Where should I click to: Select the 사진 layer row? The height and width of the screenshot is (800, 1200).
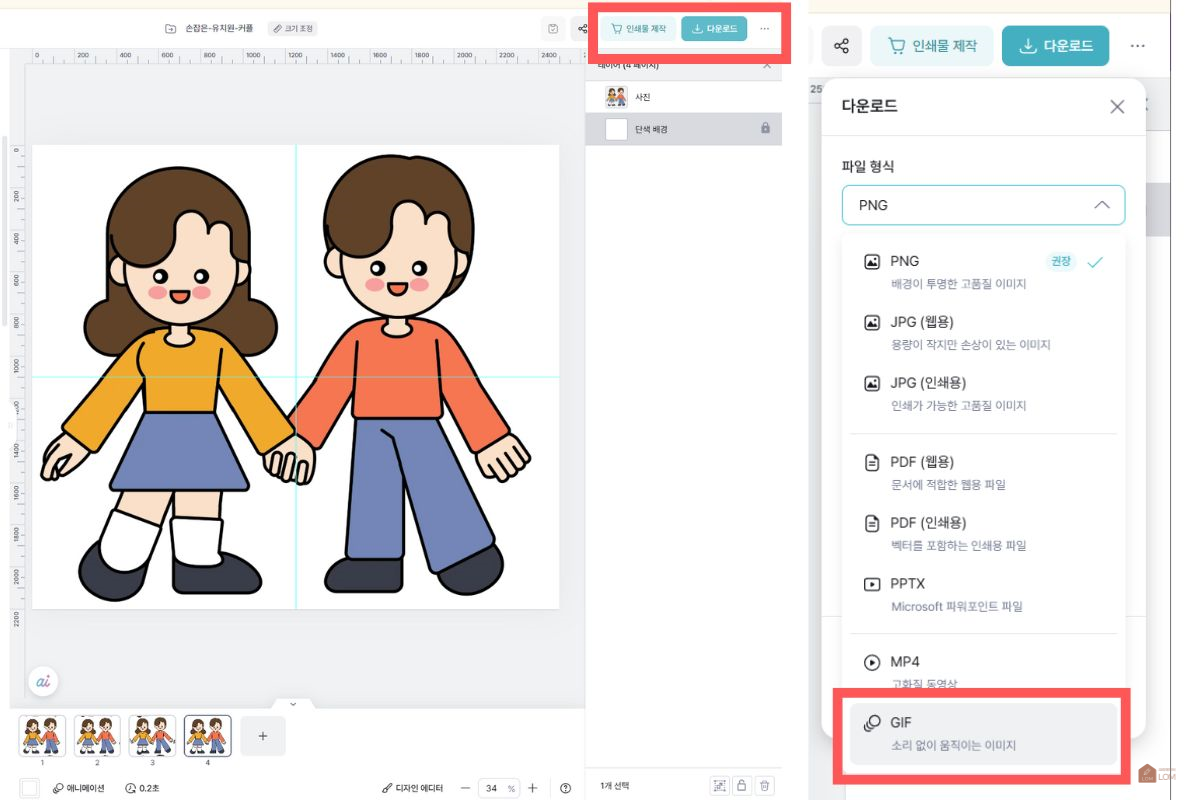(683, 97)
